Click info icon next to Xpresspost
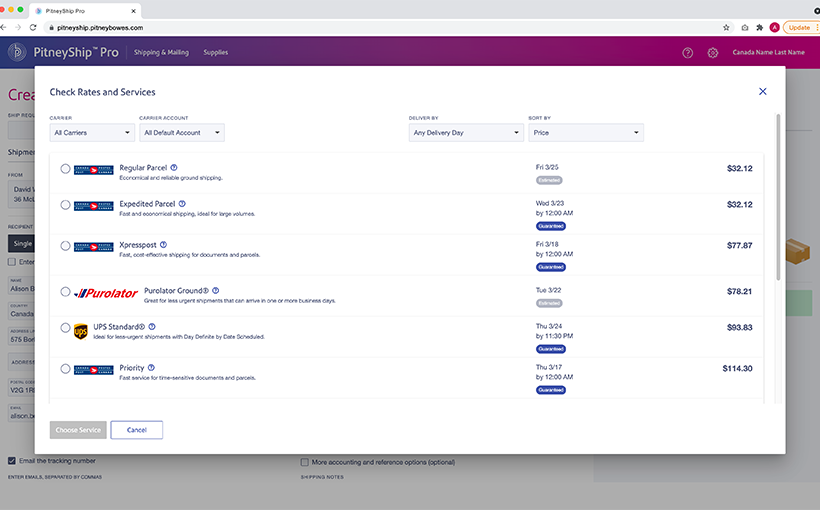Viewport: 820px width, 510px height. [163, 244]
